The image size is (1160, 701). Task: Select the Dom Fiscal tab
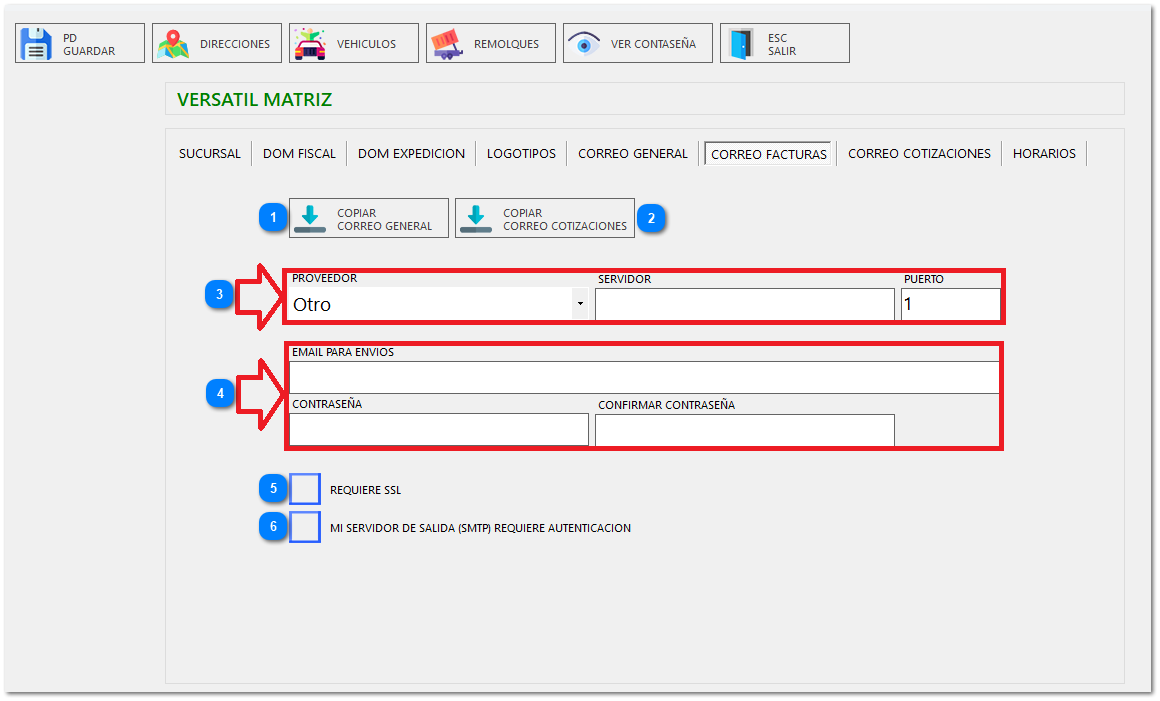click(299, 154)
